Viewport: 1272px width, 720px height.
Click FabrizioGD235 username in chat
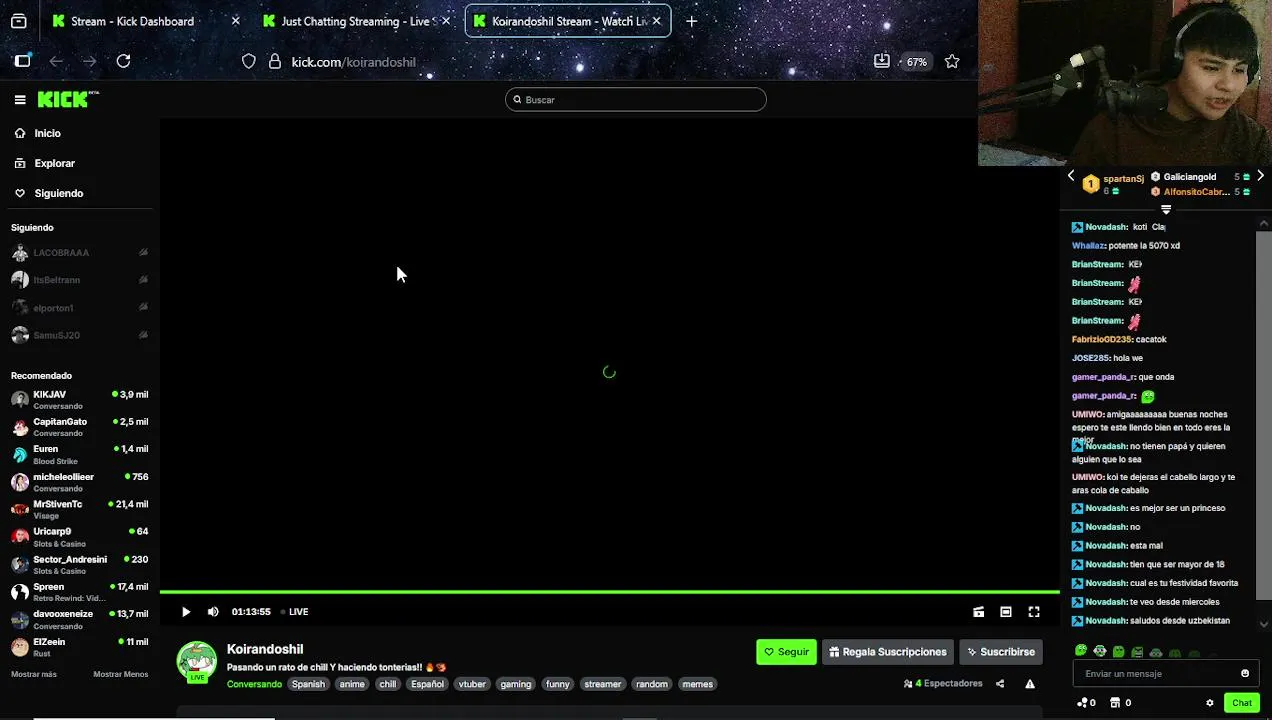1102,339
